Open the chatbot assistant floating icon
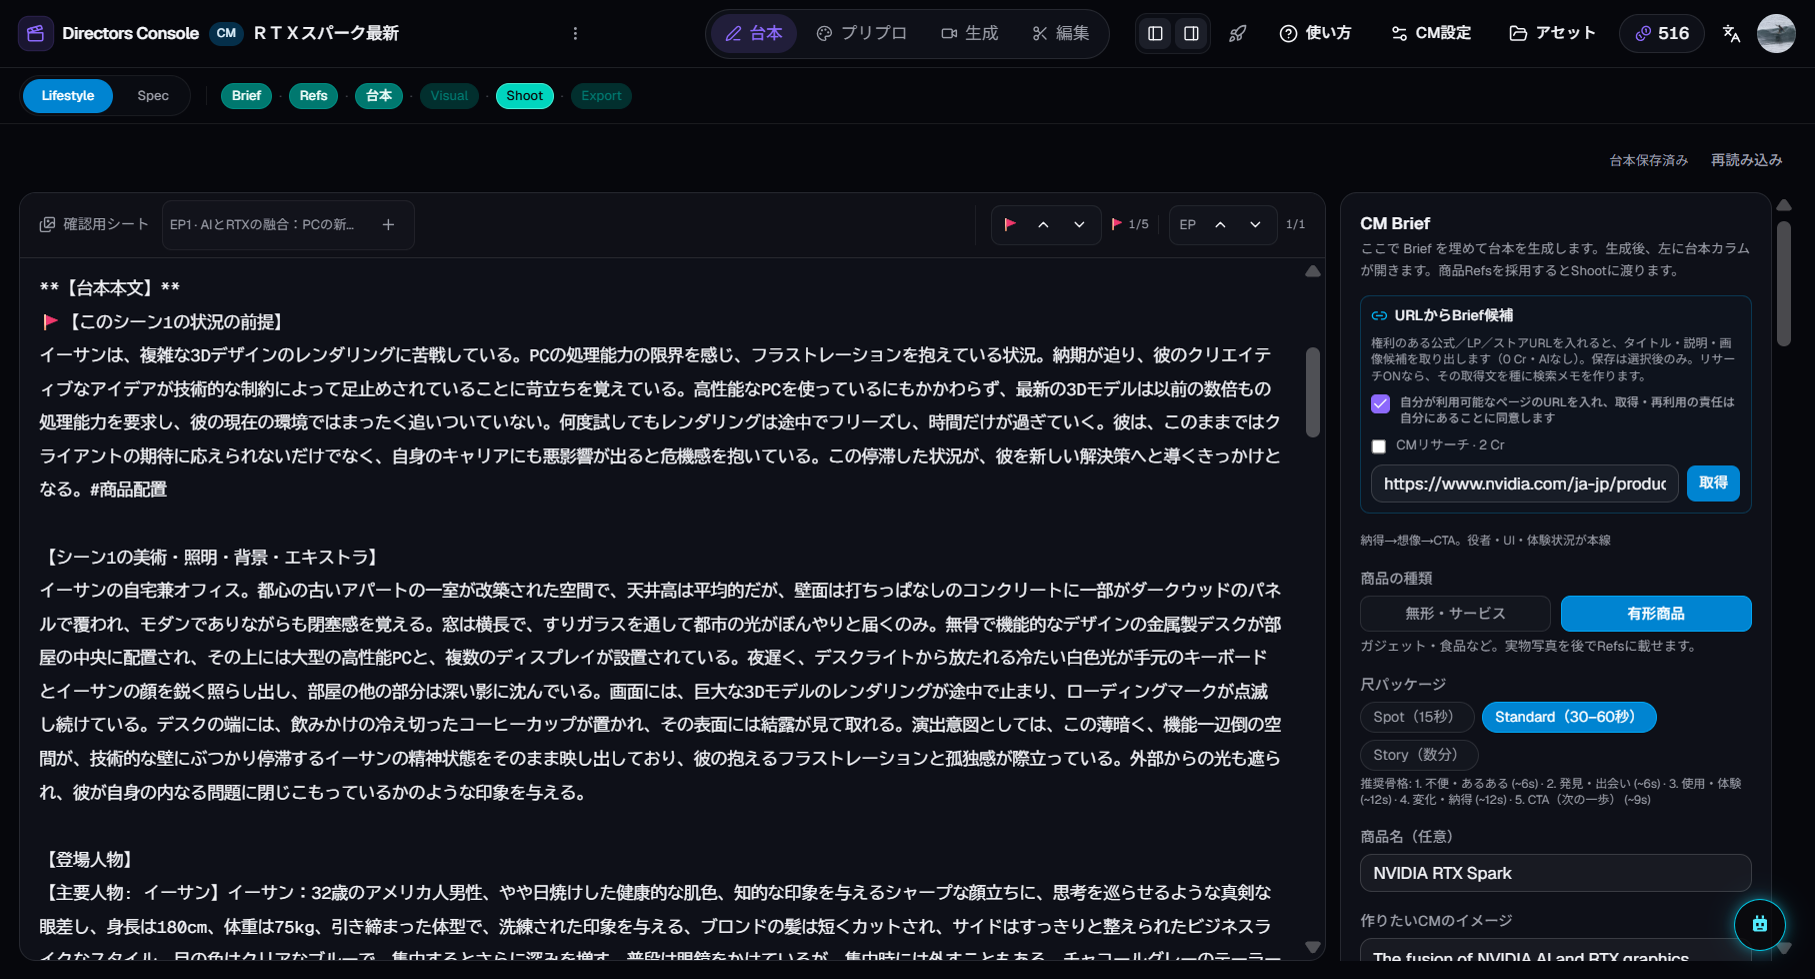Viewport: 1815px width, 979px height. pyautogui.click(x=1759, y=924)
